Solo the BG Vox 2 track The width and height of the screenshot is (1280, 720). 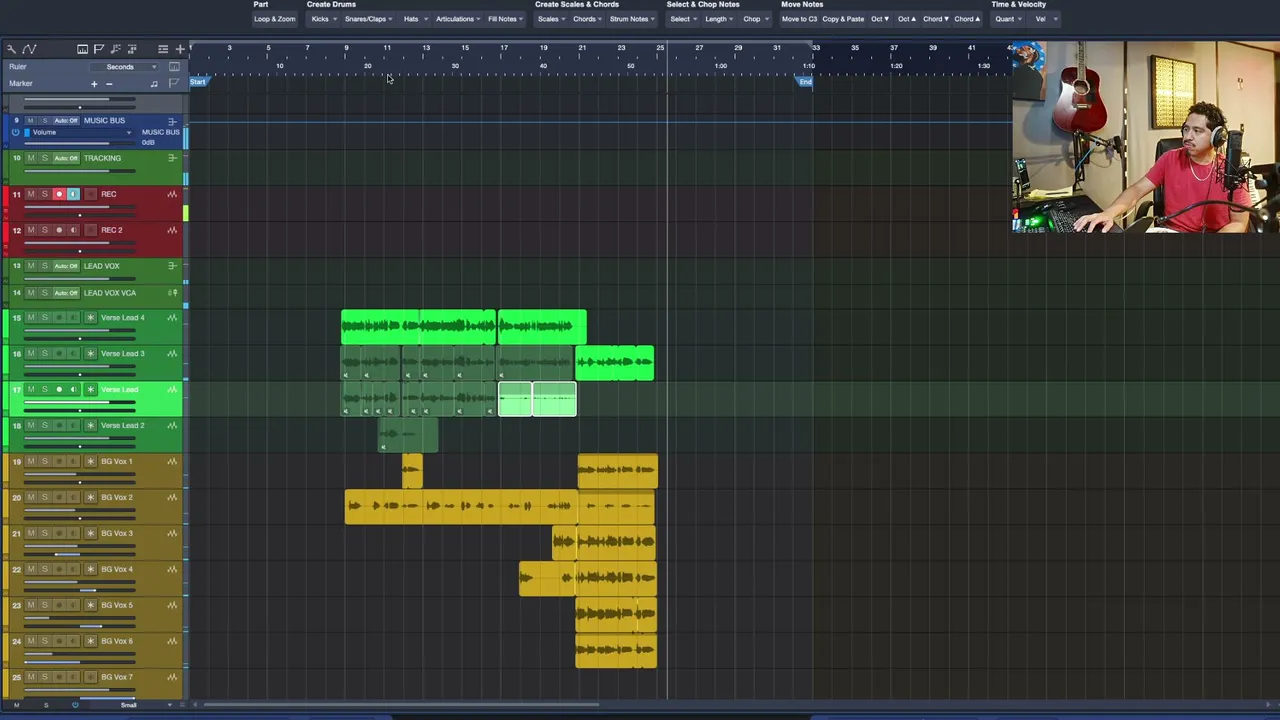click(44, 498)
